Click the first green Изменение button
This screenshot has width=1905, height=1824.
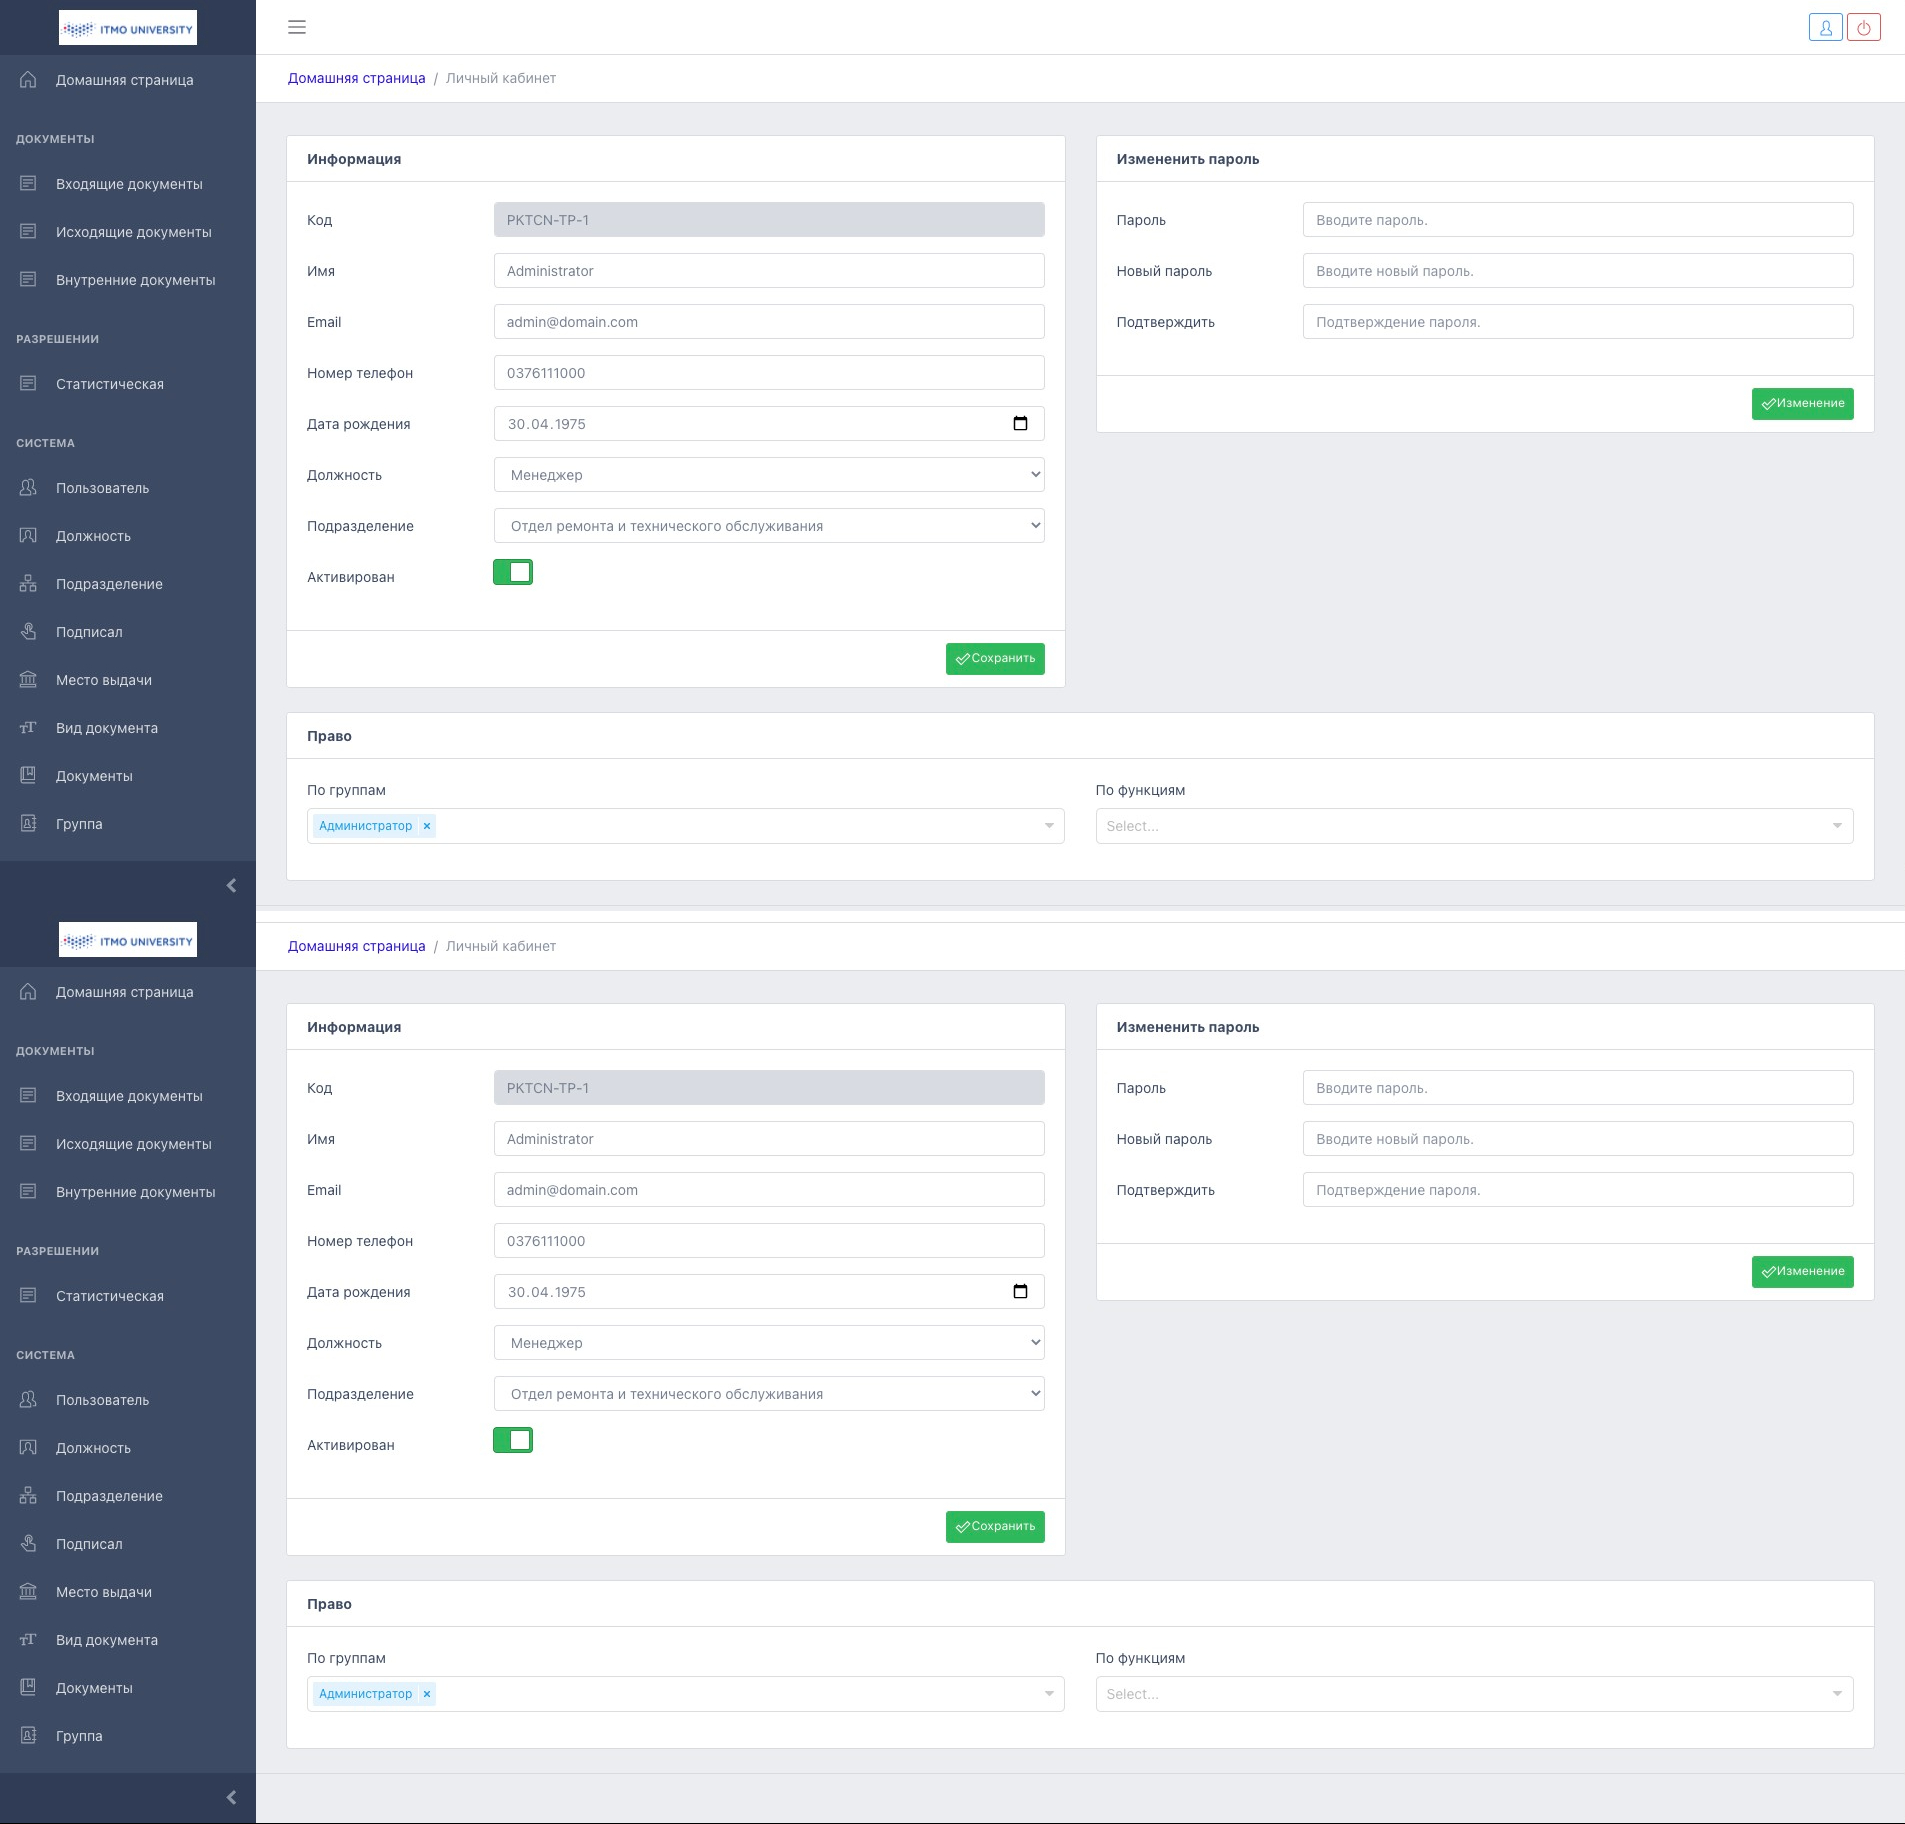point(1802,404)
